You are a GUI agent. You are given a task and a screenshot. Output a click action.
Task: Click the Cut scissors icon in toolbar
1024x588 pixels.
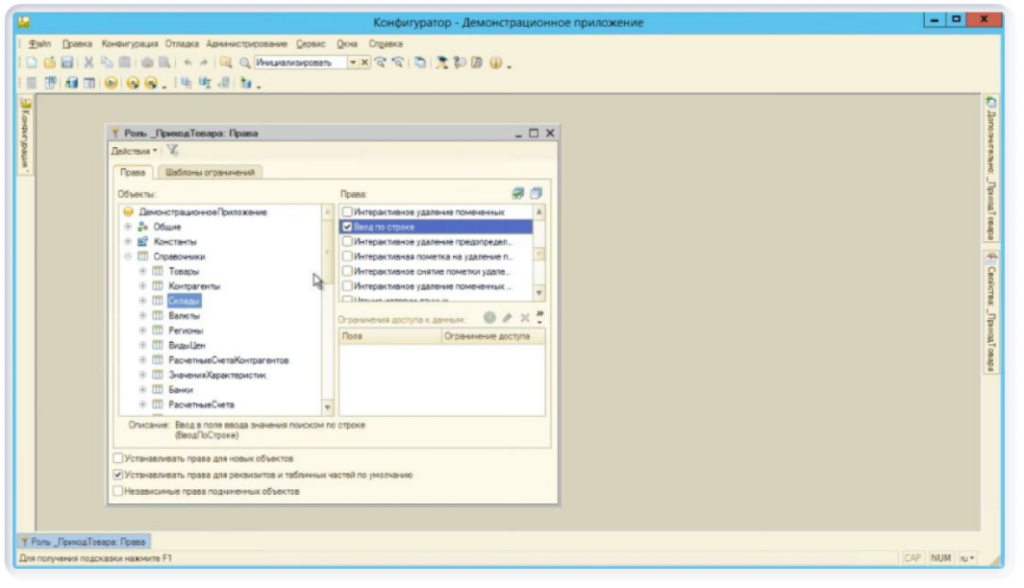pyautogui.click(x=88, y=63)
